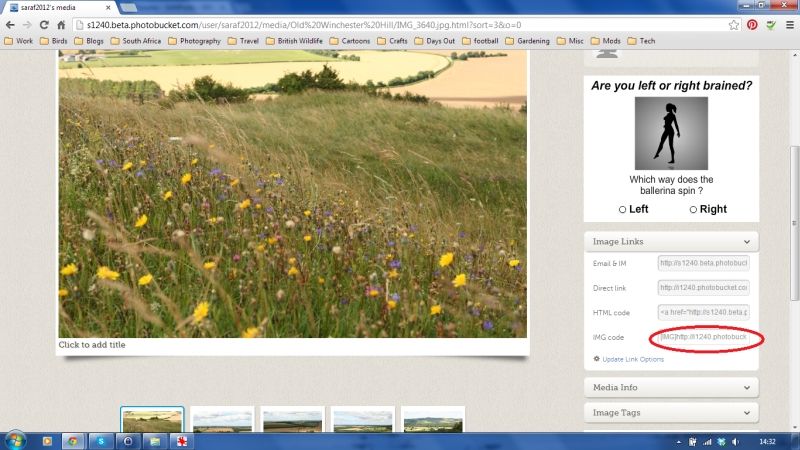This screenshot has width=800, height=450.
Task: Click the main wildflower meadow photo
Action: (x=292, y=194)
